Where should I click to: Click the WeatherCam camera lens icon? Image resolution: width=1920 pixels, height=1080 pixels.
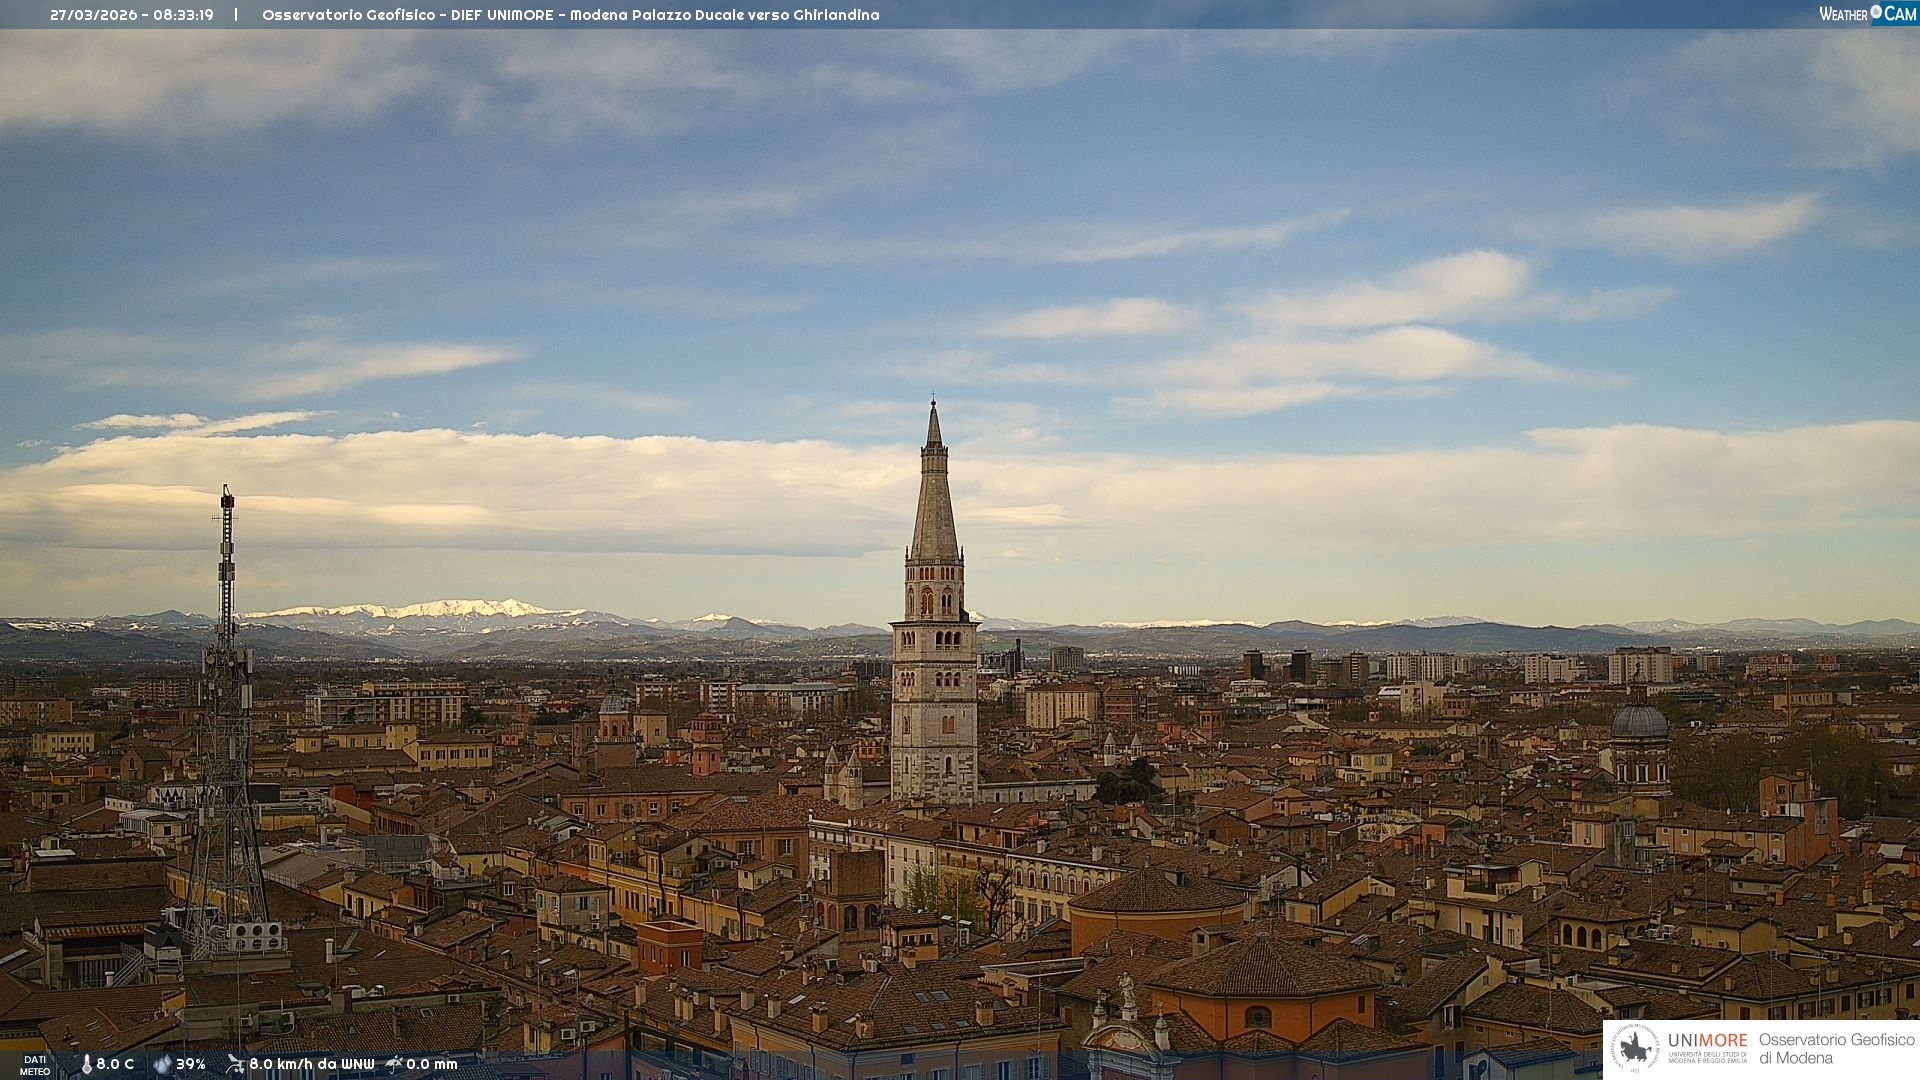1876,12
